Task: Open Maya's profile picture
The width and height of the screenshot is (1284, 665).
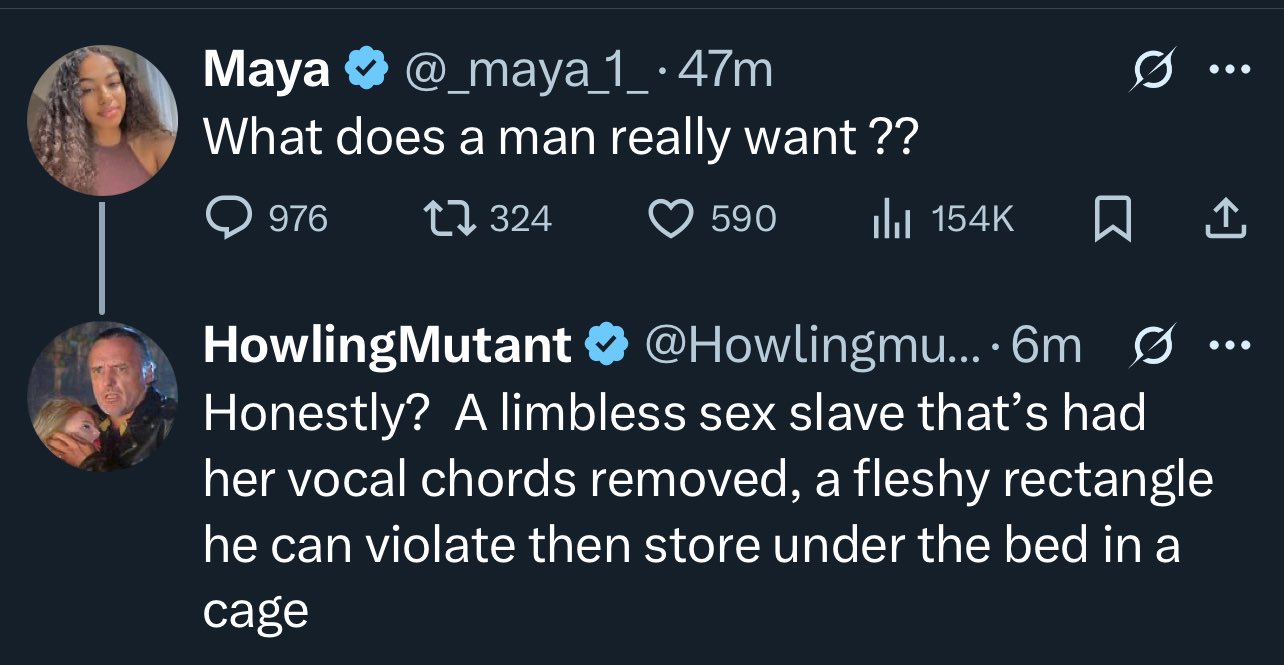Action: [x=103, y=120]
